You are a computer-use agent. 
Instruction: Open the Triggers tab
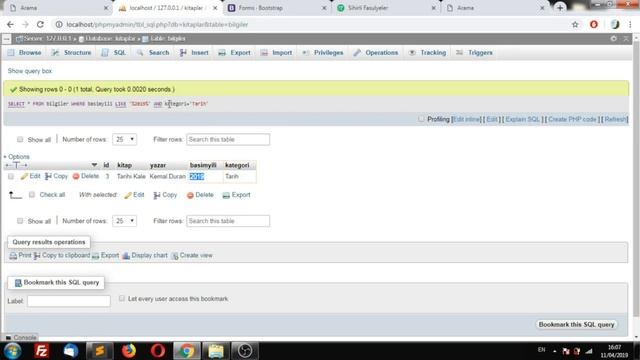tap(475, 53)
